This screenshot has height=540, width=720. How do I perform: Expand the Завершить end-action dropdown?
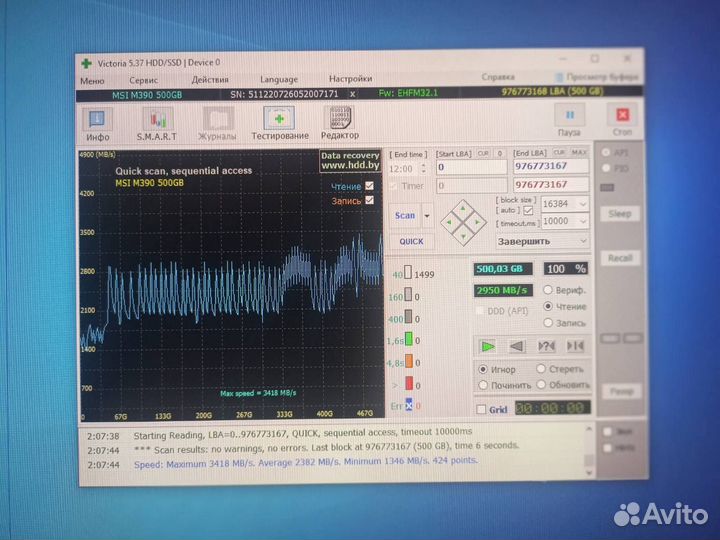pos(582,241)
